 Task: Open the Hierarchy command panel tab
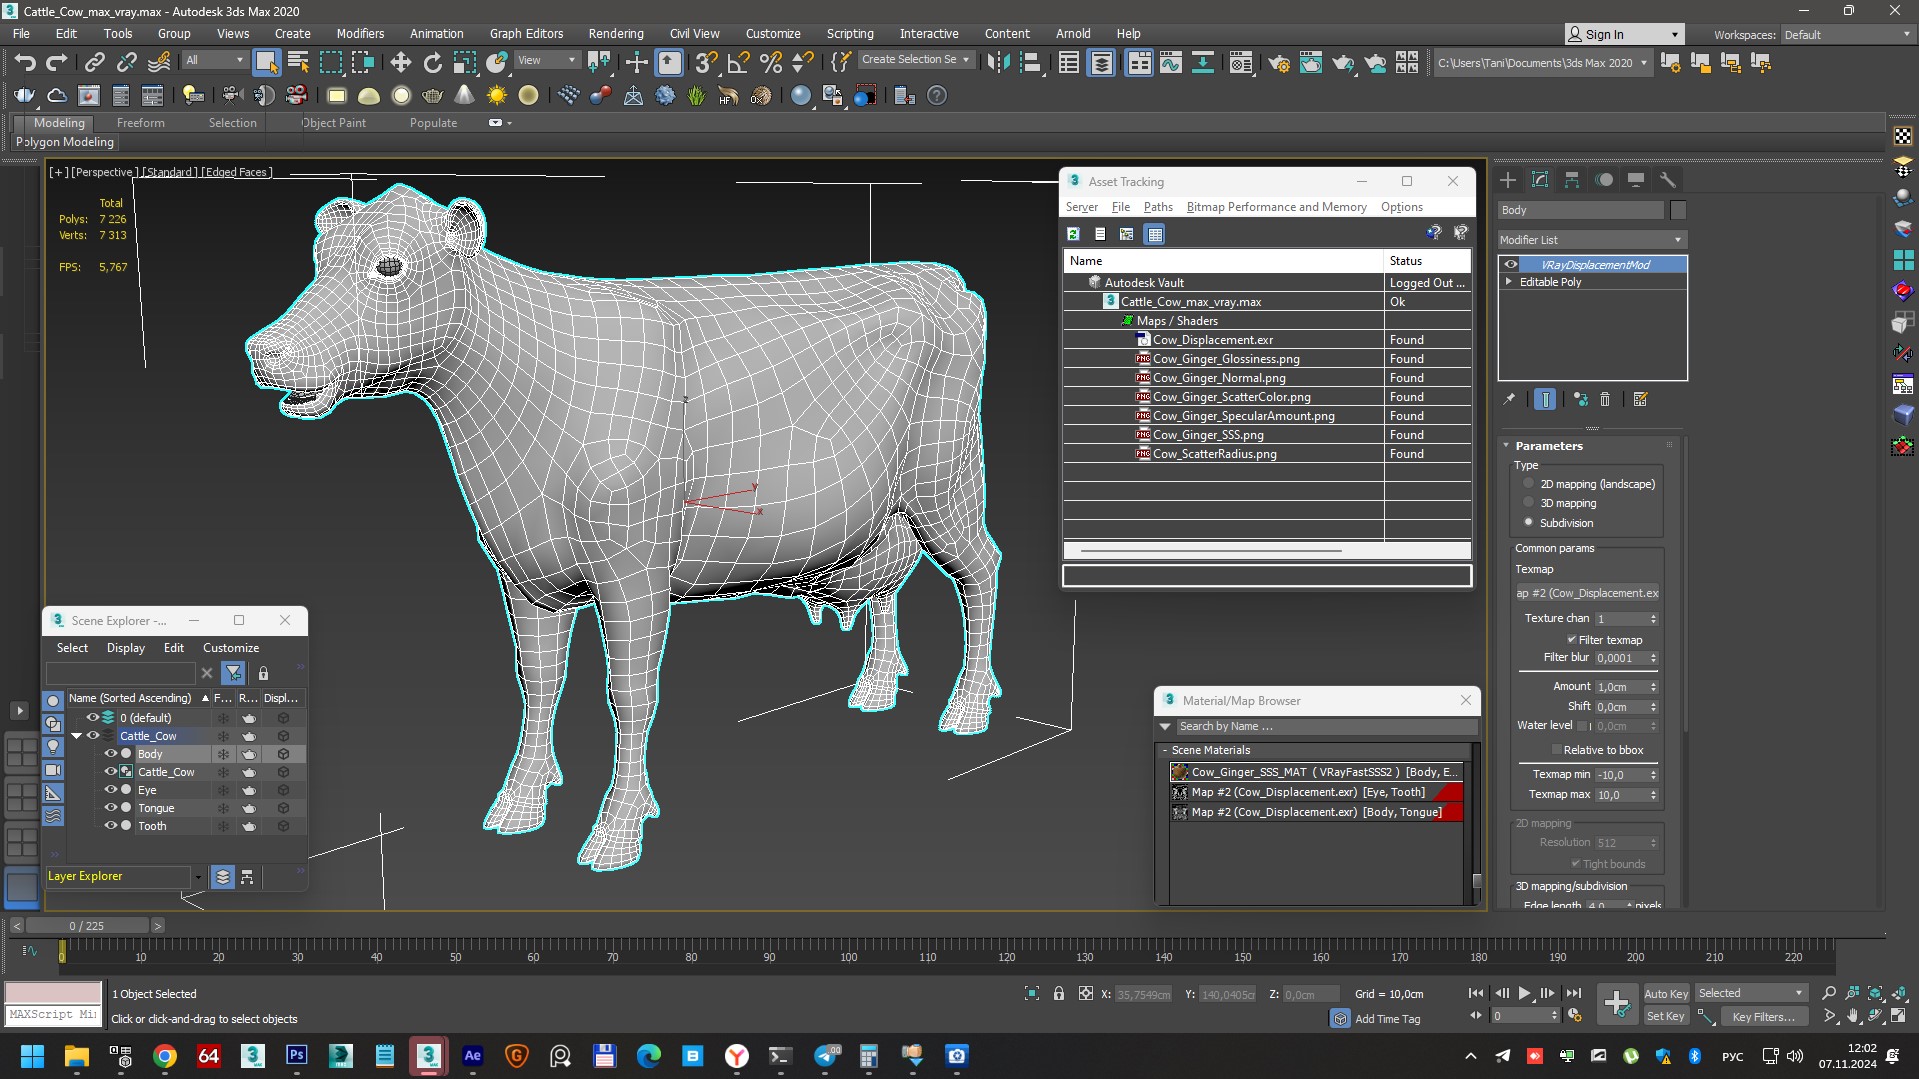(x=1572, y=180)
